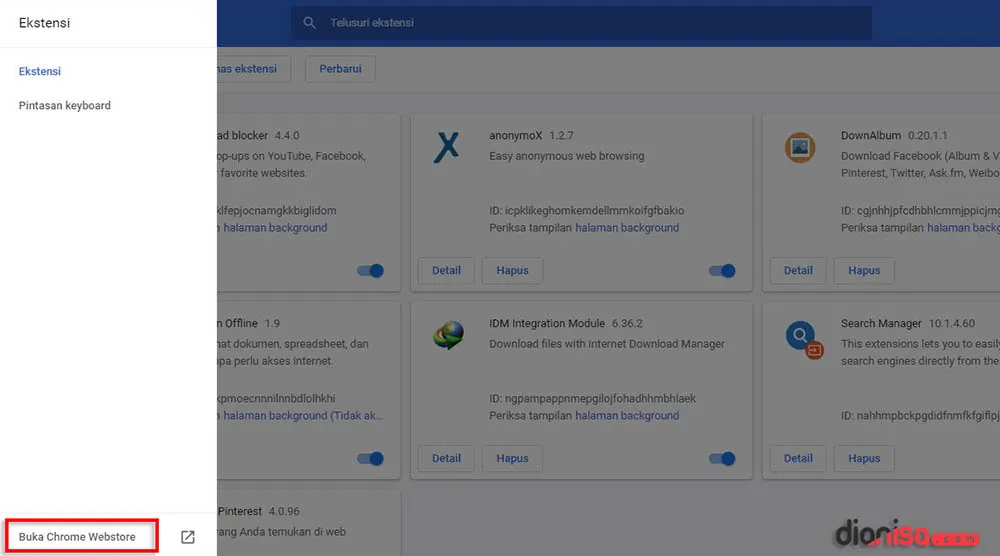Click 'Download files with Internet Download Manager' text
Viewport: 1000px width, 556px height.
click(607, 344)
